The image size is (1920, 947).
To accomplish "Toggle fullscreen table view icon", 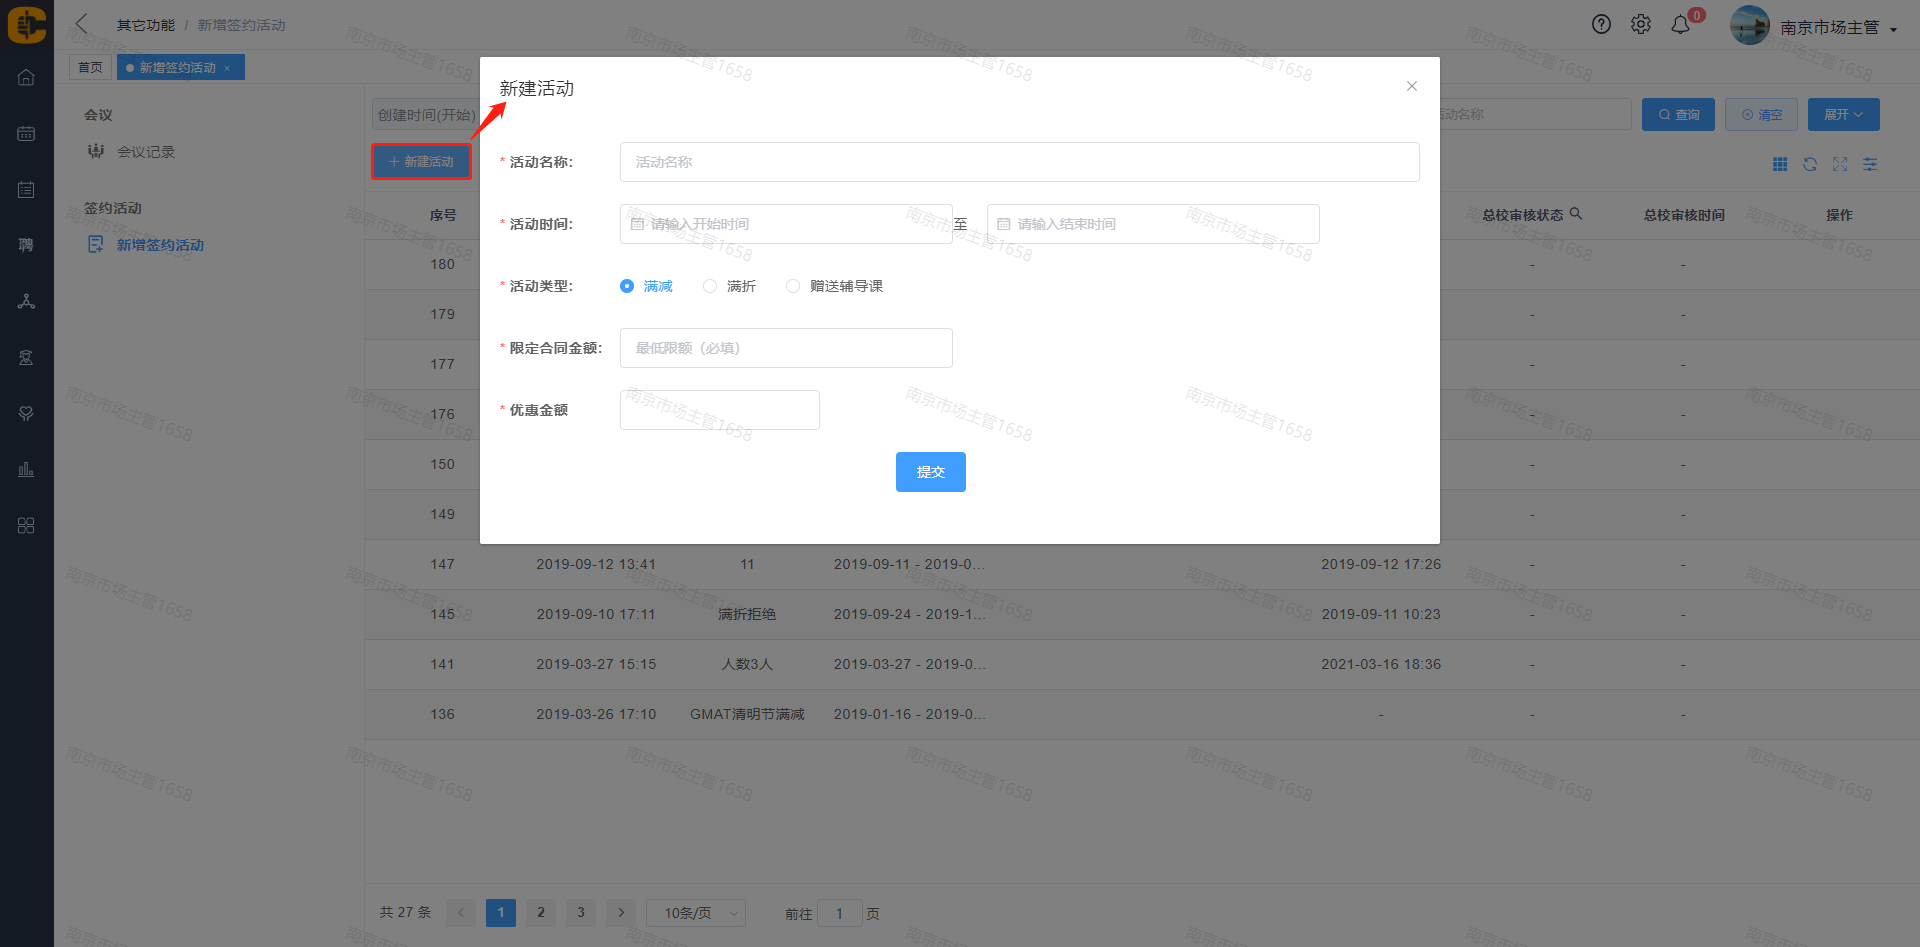I will (1840, 164).
